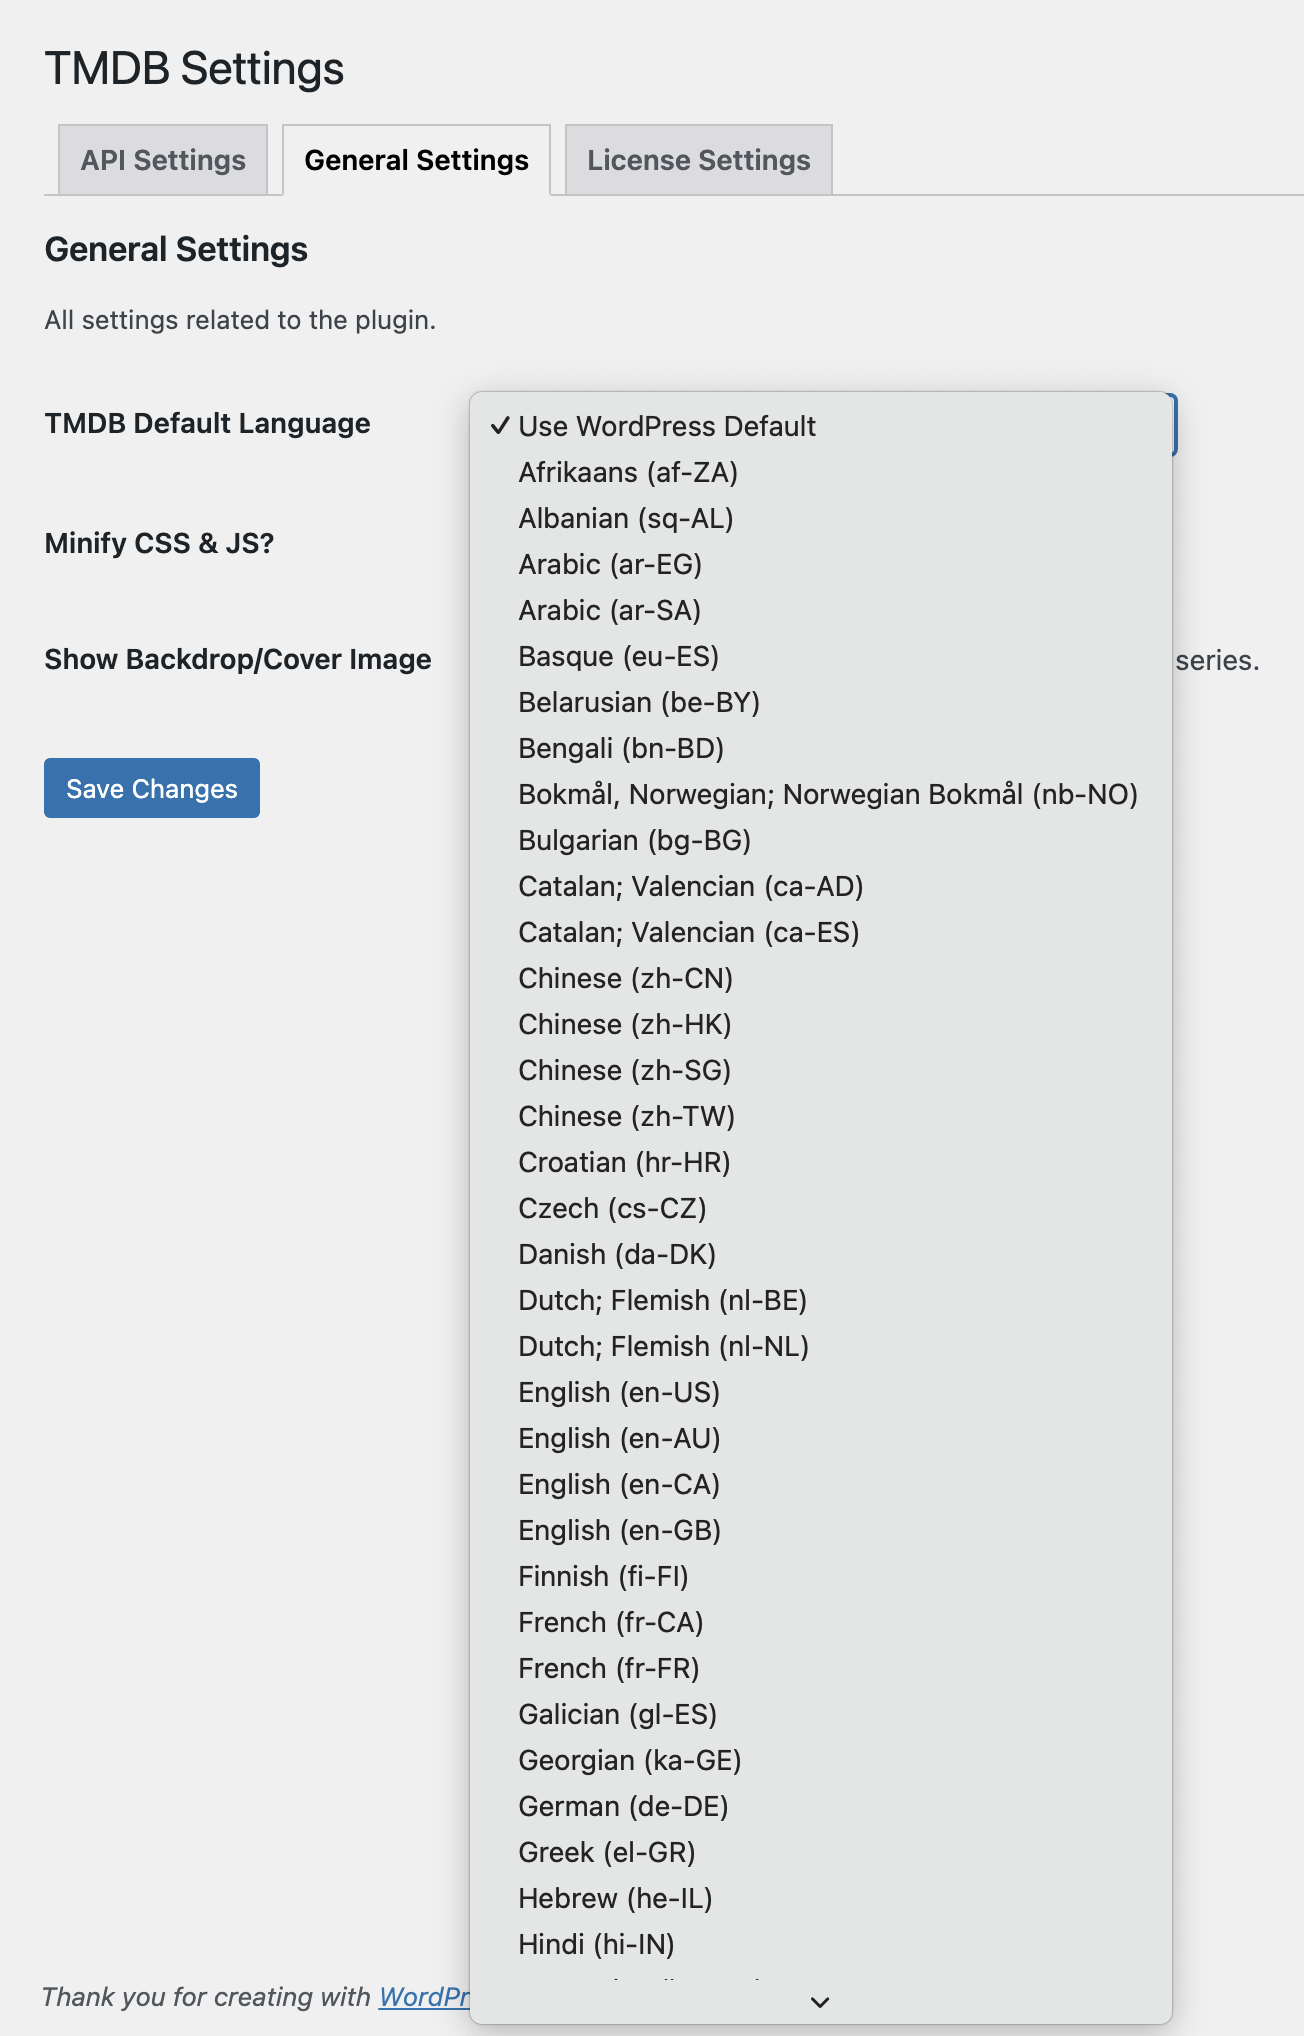
Task: Choose German (de-DE) language
Action: coord(820,1806)
